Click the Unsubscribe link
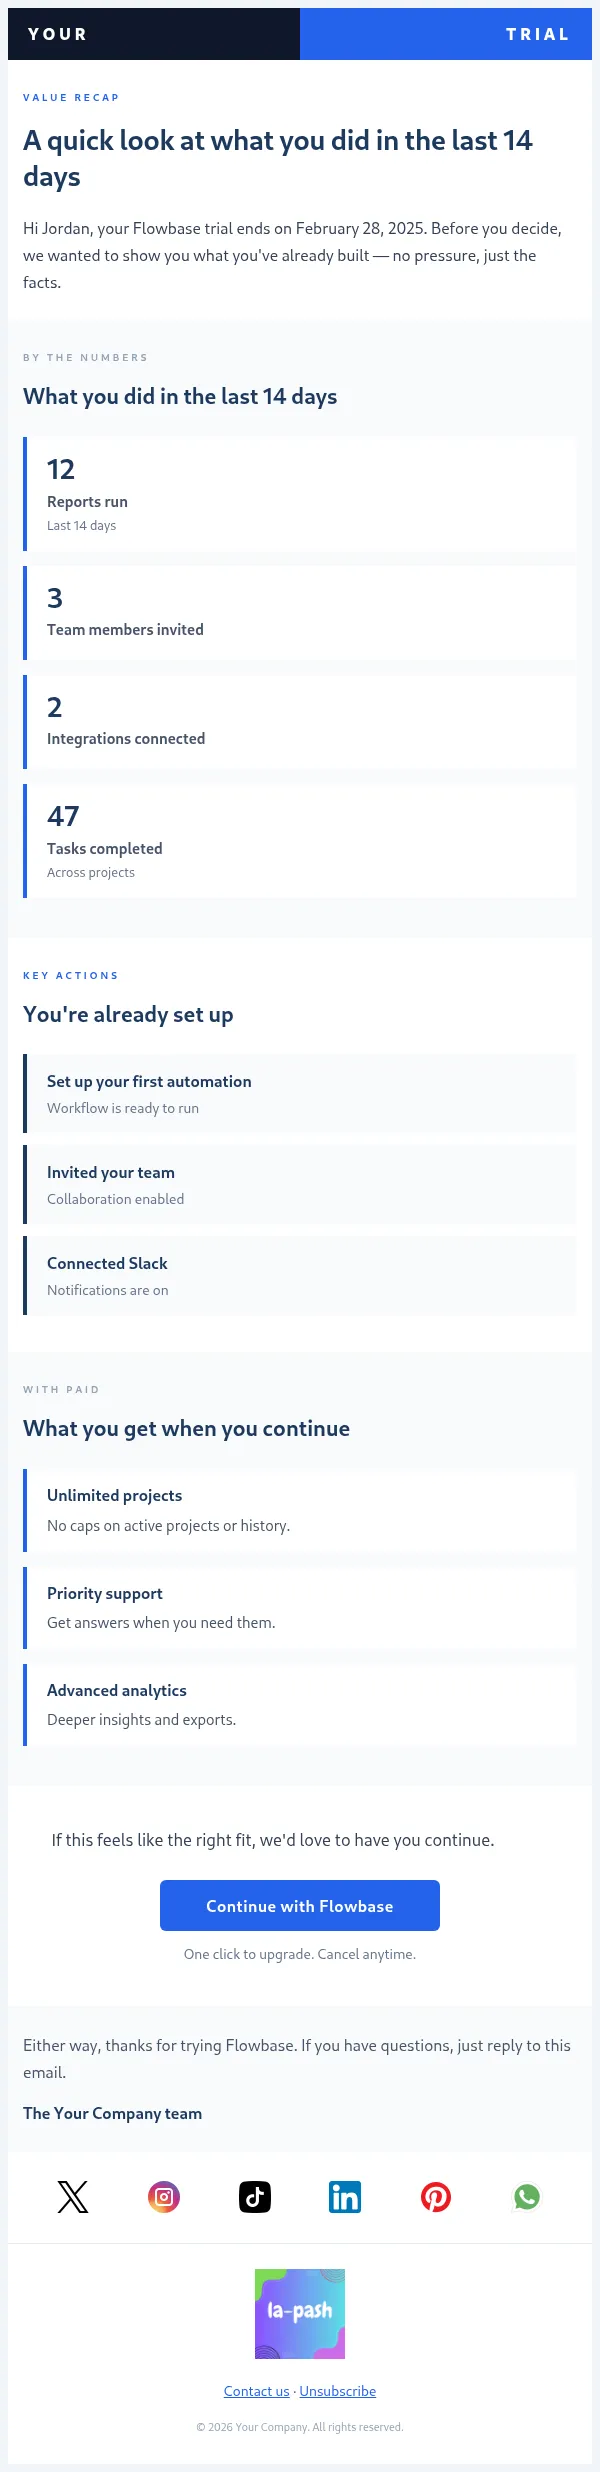This screenshot has height=2472, width=600. [338, 2391]
